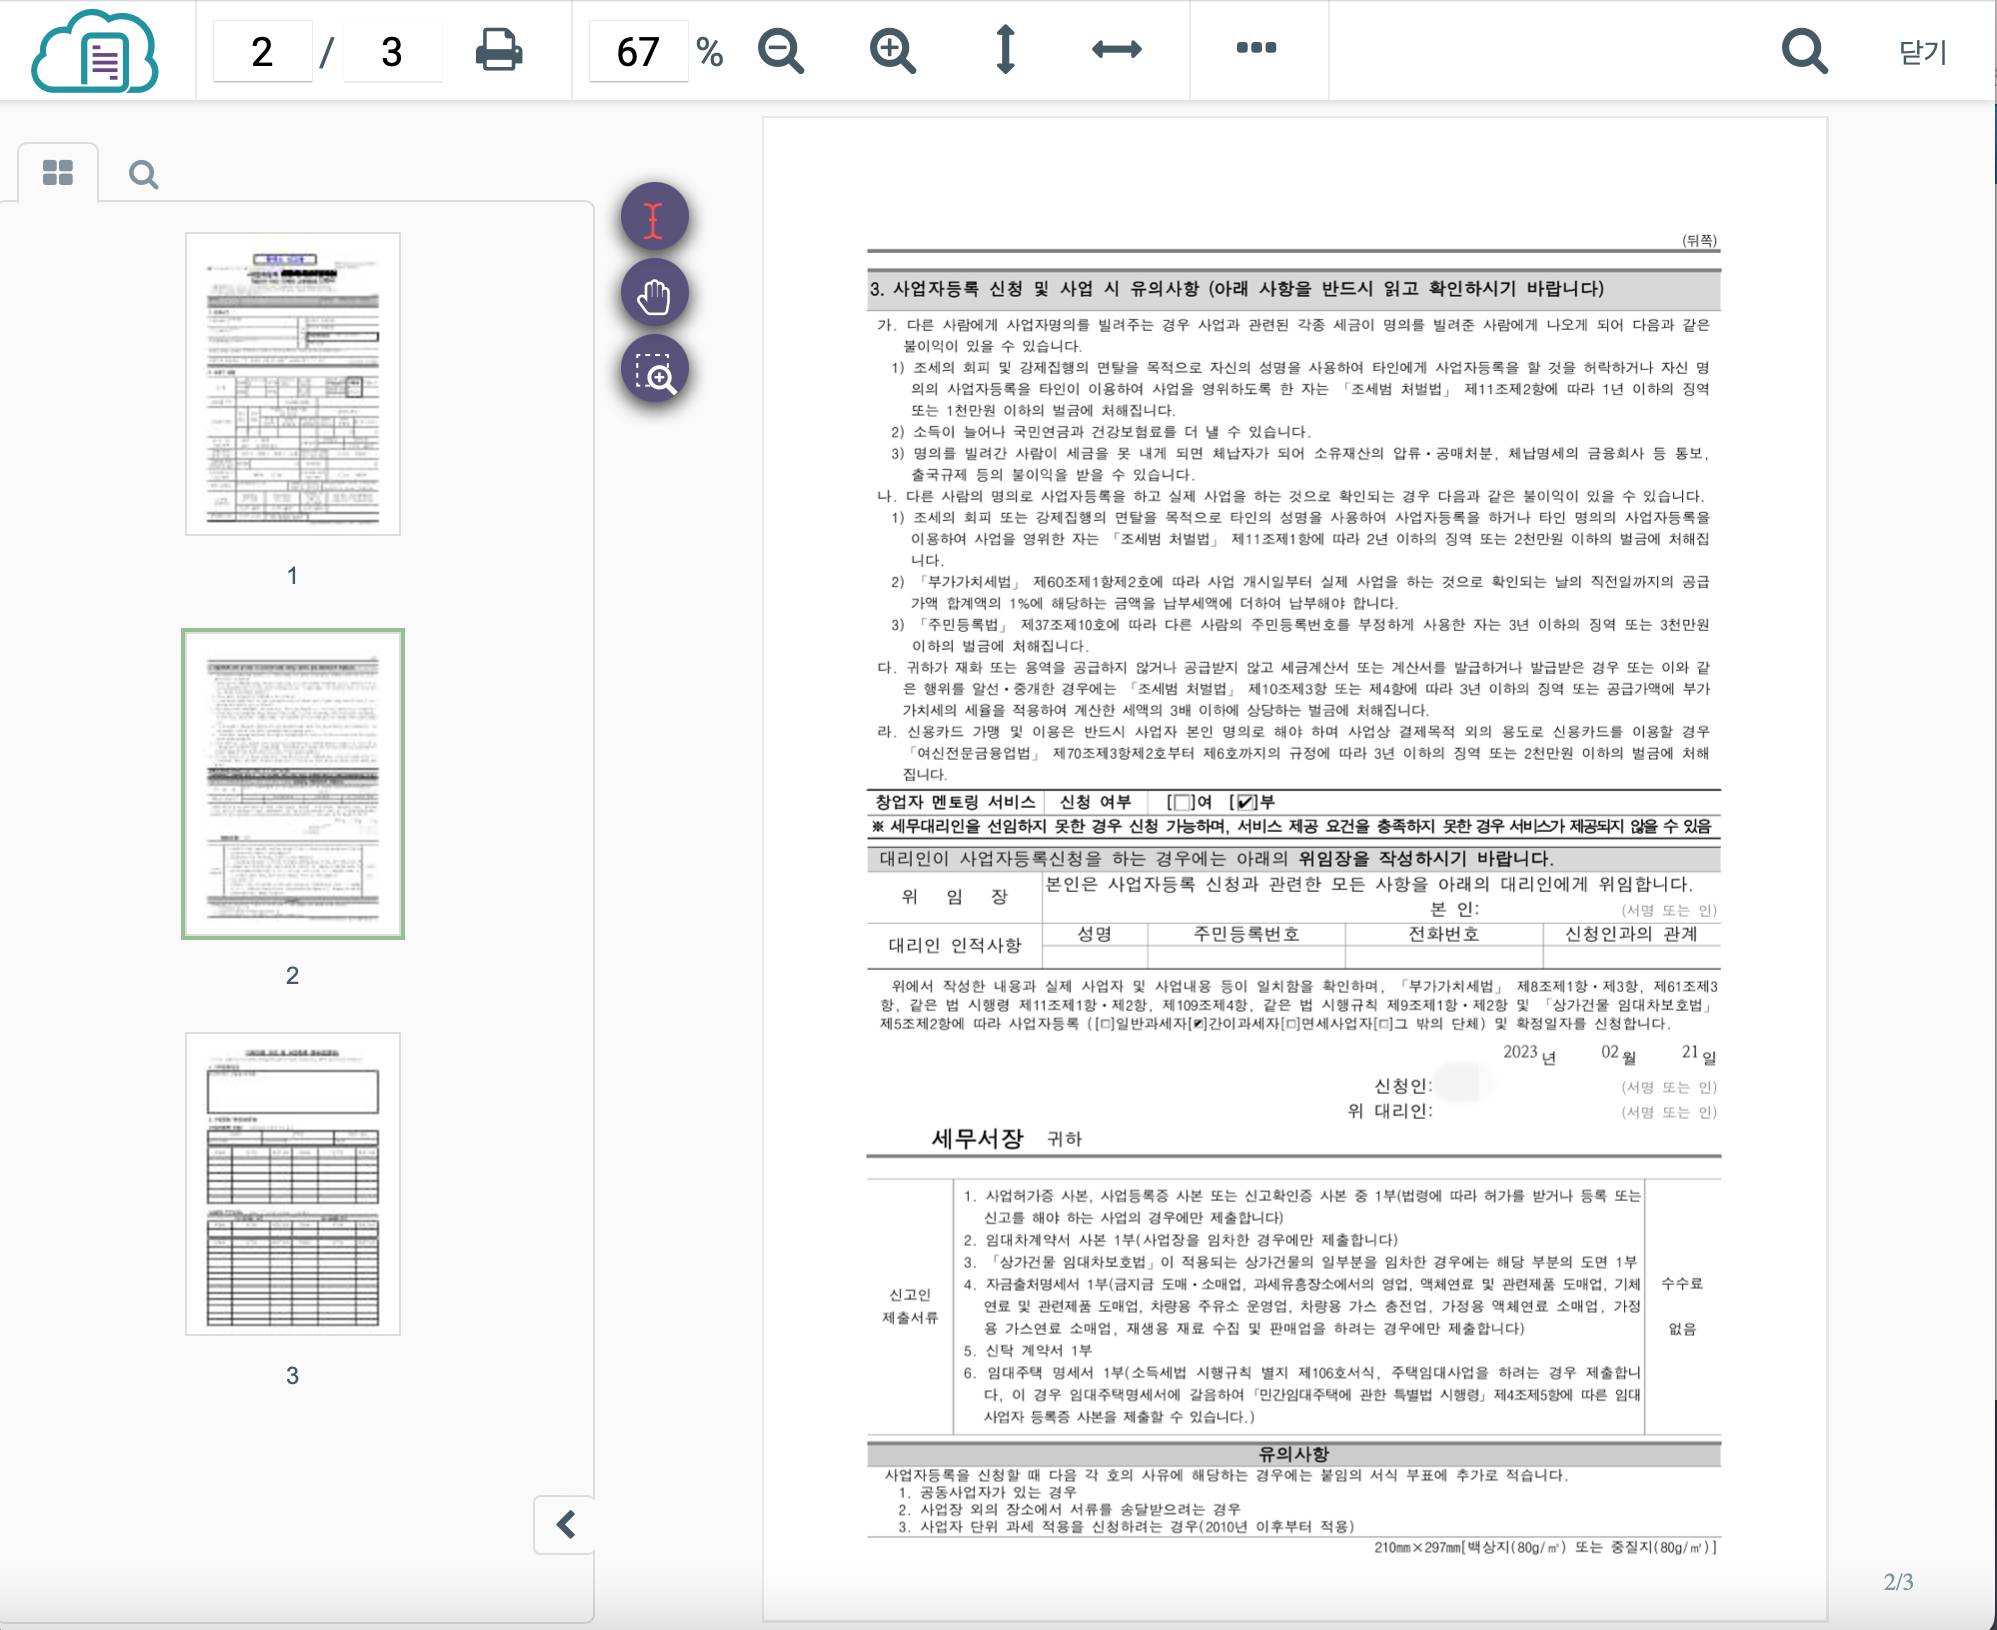Select the text selection cursor tool
This screenshot has width=1997, height=1630.
(x=654, y=218)
